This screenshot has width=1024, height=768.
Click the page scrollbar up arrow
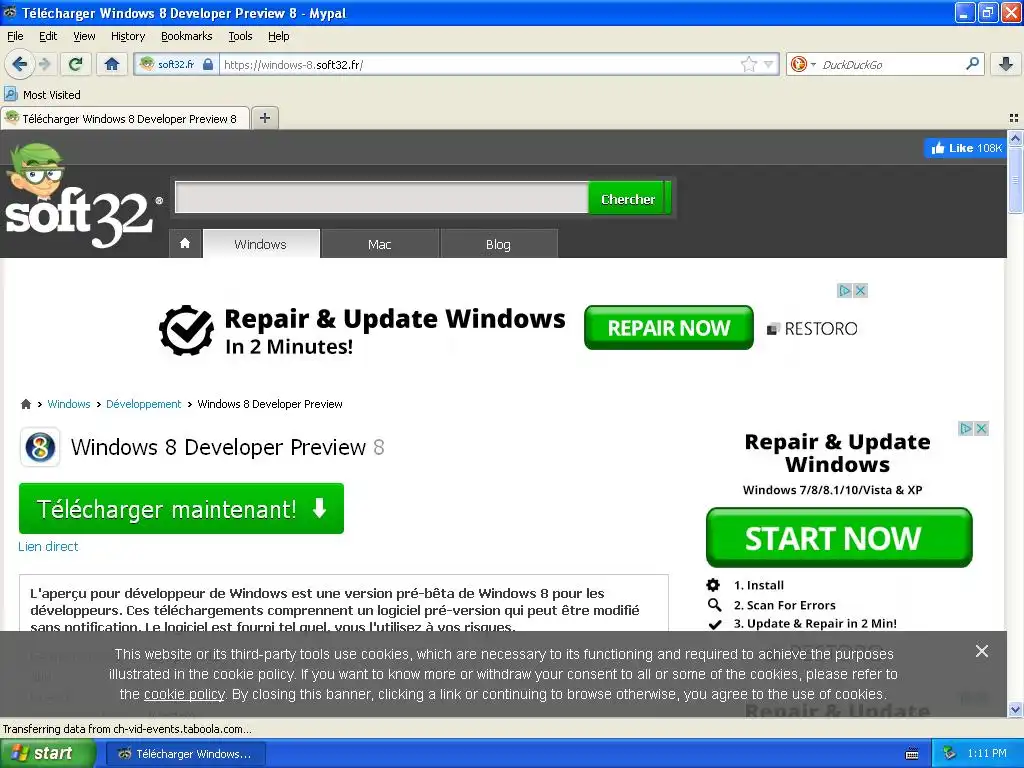click(1015, 138)
